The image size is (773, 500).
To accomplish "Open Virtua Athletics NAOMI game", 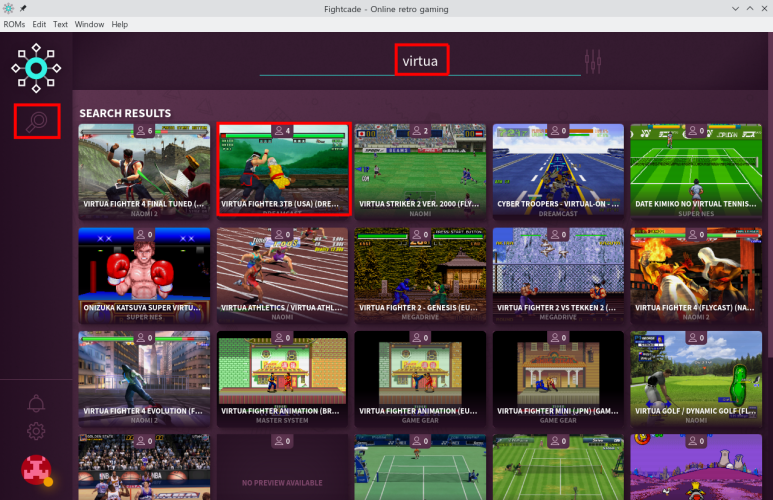I will (282, 275).
